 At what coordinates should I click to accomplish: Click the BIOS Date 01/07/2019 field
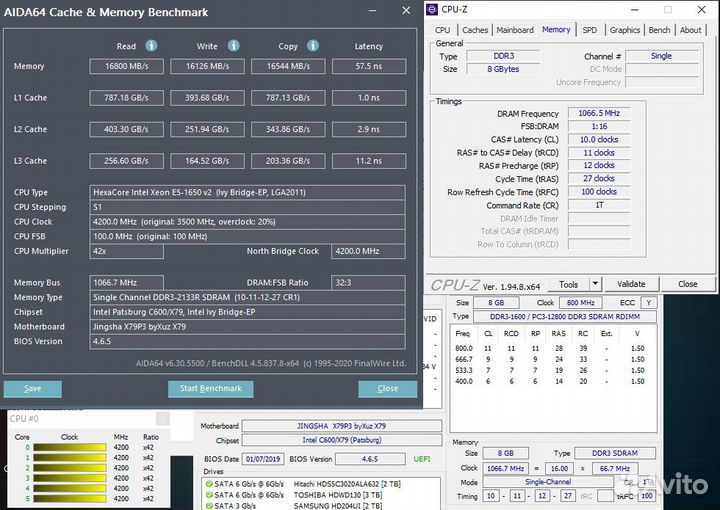tap(263, 459)
